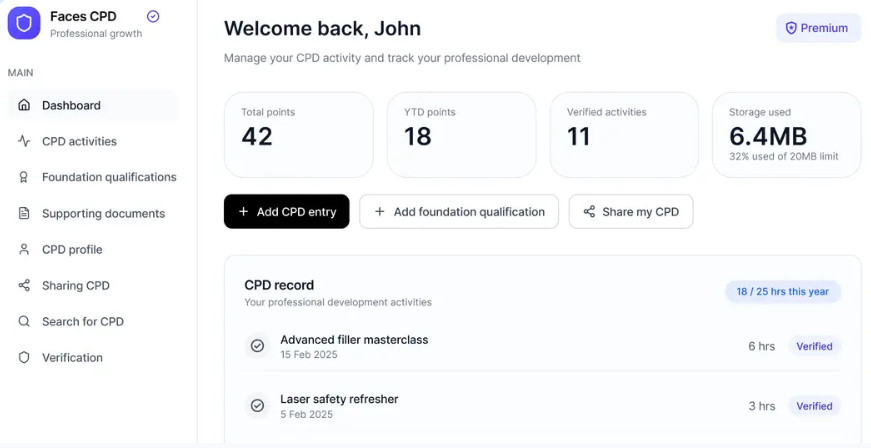Click Add foundation qualification button

459,212
